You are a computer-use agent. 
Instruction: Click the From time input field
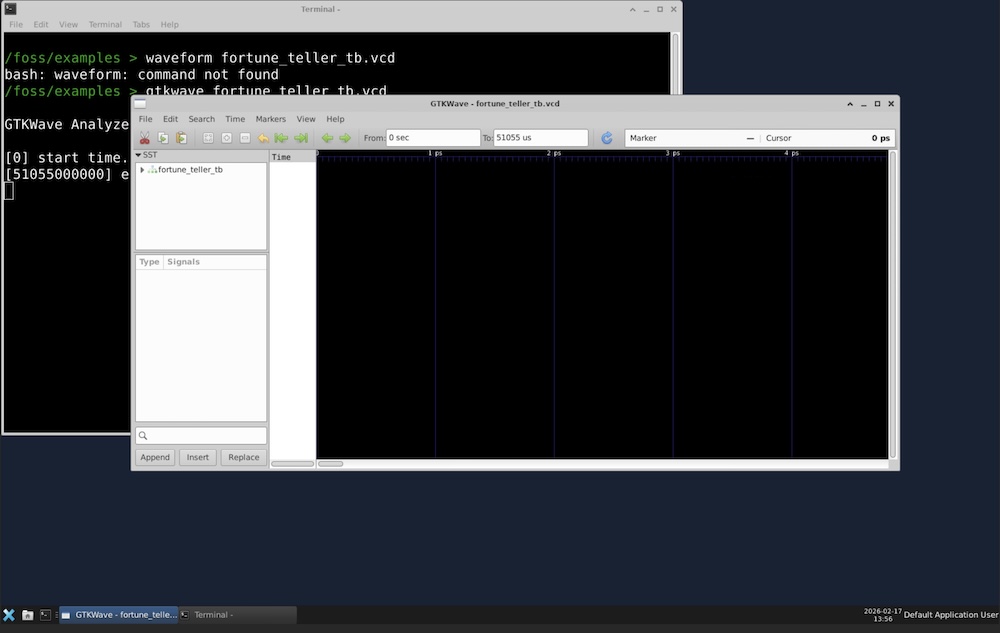point(433,138)
